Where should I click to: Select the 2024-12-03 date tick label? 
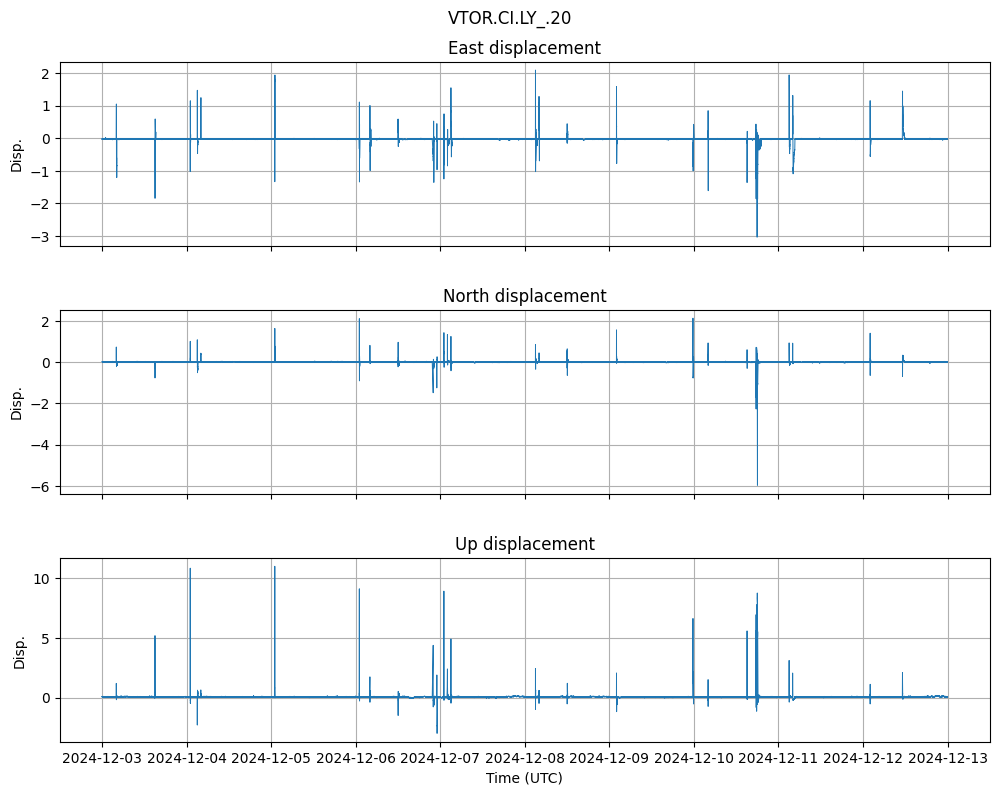(102, 759)
